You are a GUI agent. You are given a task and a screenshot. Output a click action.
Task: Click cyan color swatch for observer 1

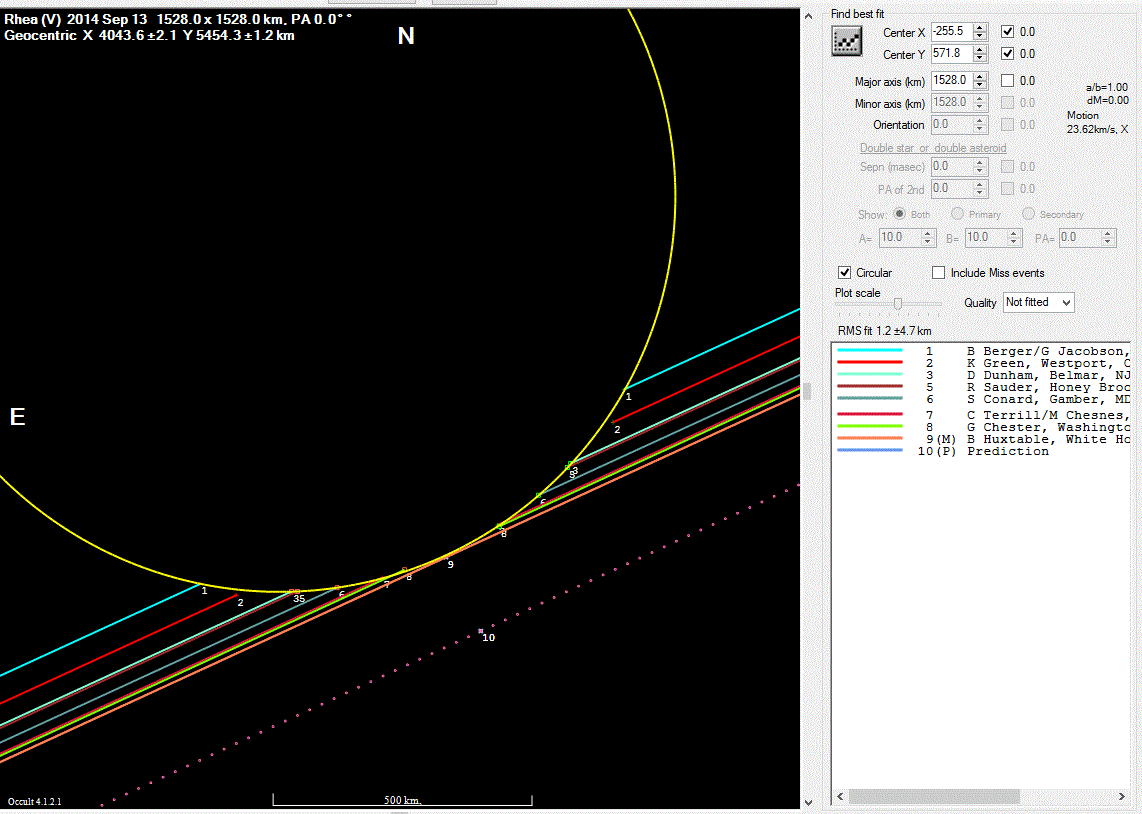click(x=870, y=350)
